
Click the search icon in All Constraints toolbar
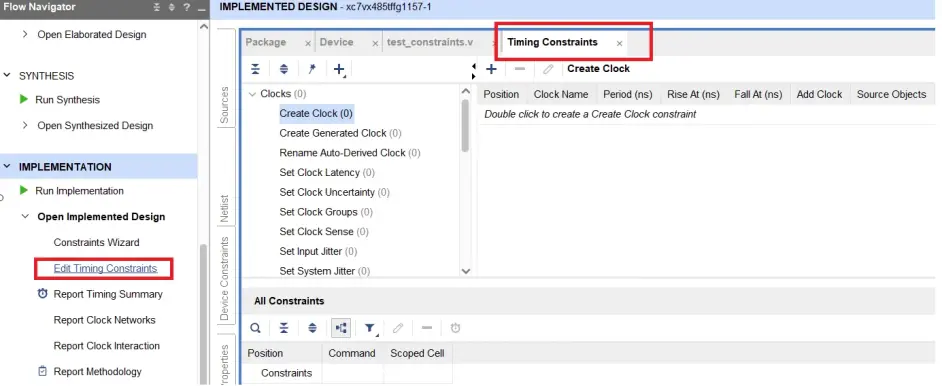tap(255, 328)
